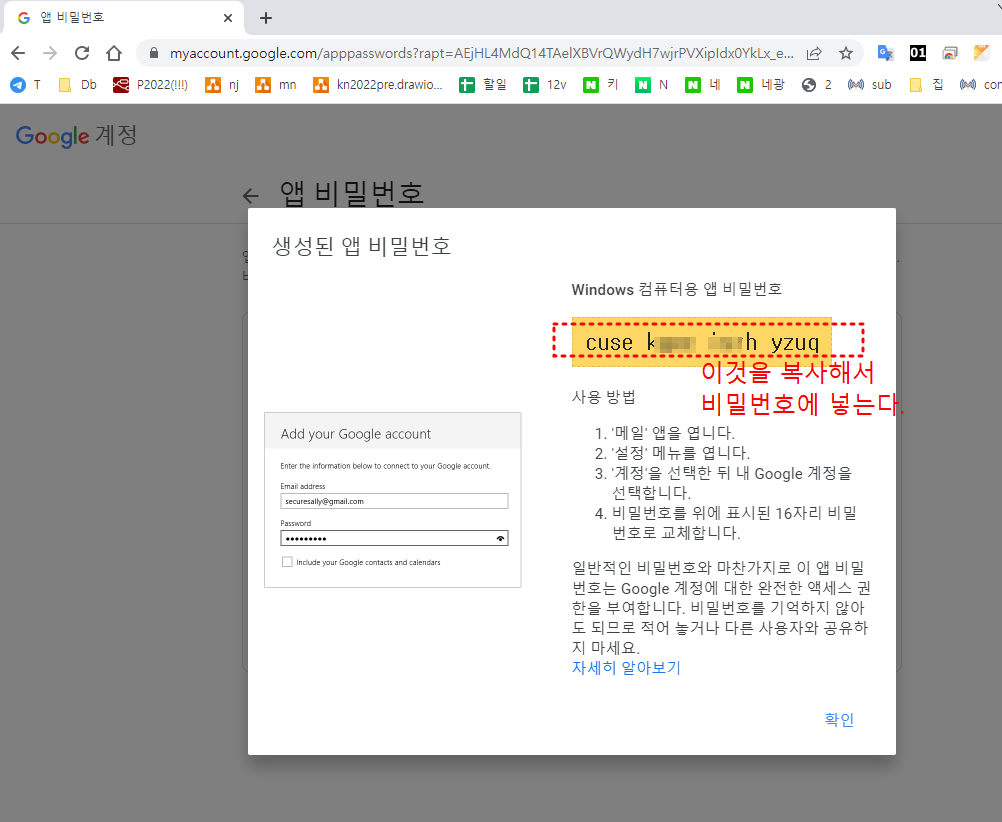Open the 12v bookmark
The width and height of the screenshot is (1002, 822).
pos(544,84)
